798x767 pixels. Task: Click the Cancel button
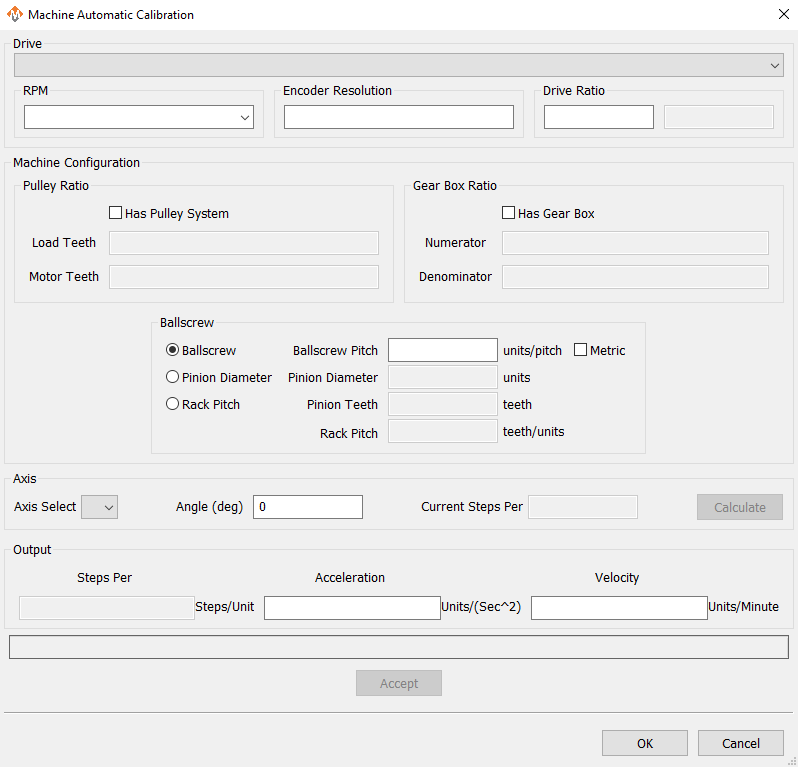click(x=741, y=743)
